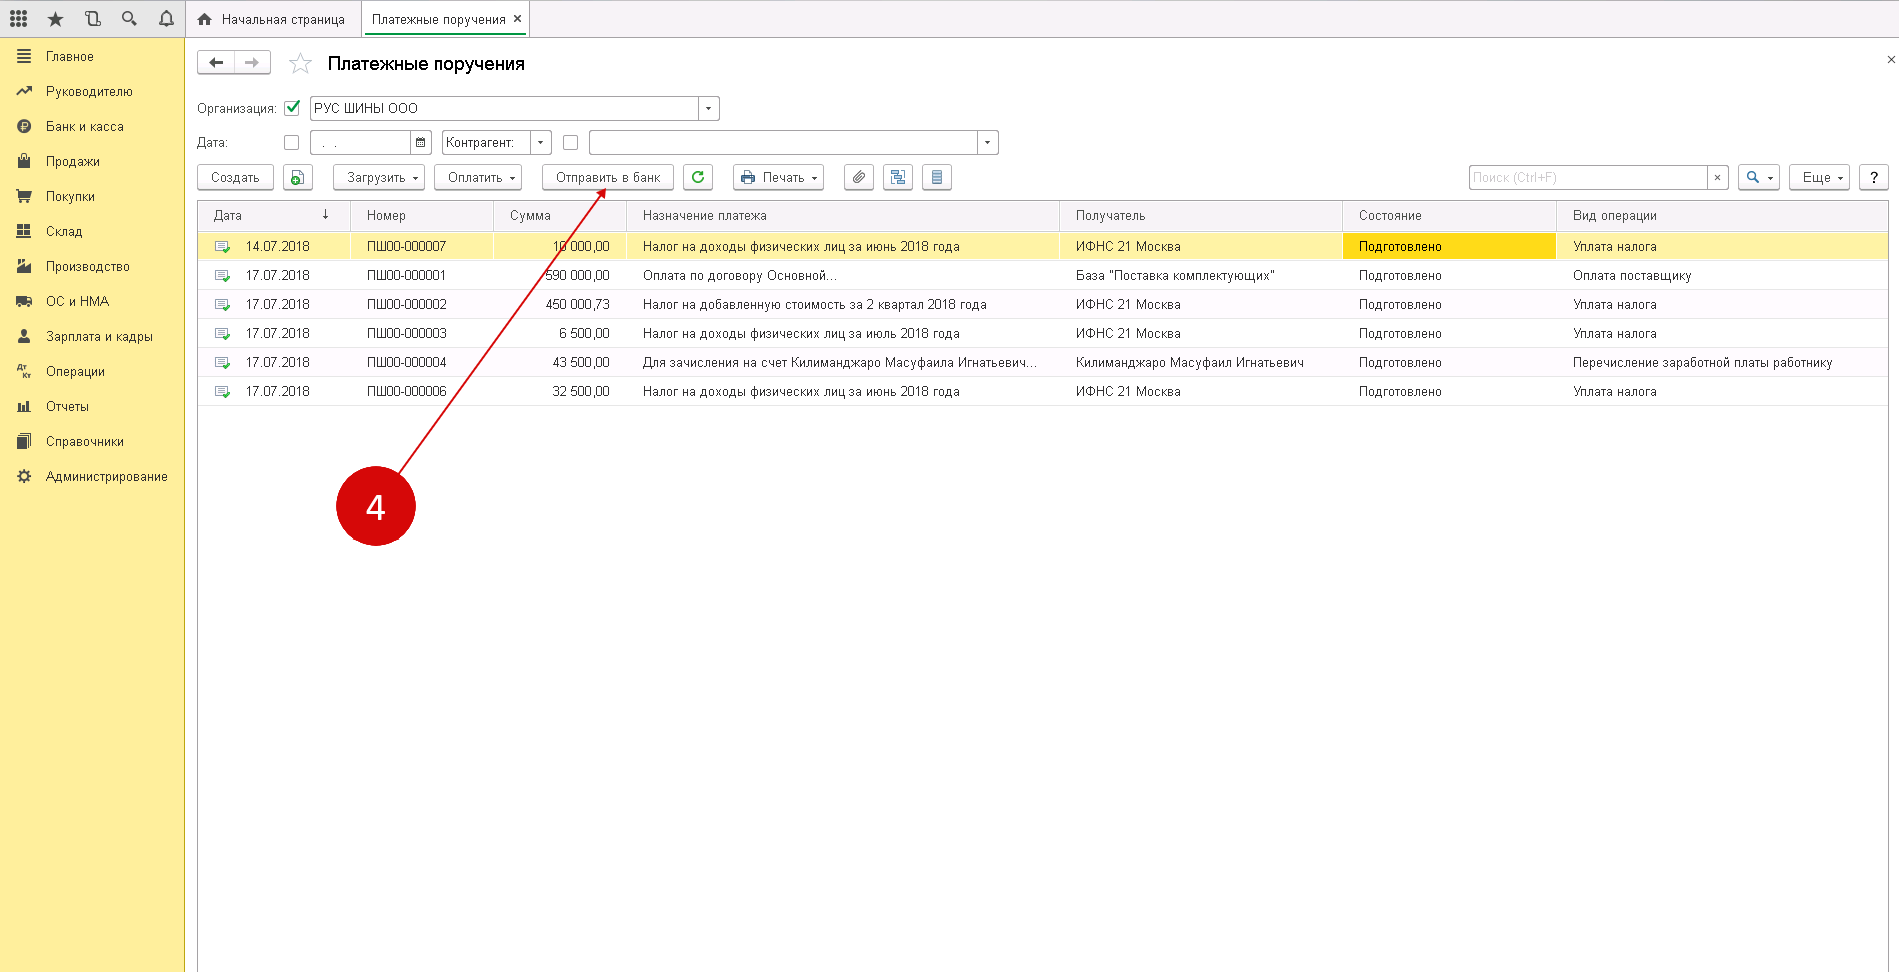Click the paperclip attached files icon
1899x972 pixels.
point(858,177)
